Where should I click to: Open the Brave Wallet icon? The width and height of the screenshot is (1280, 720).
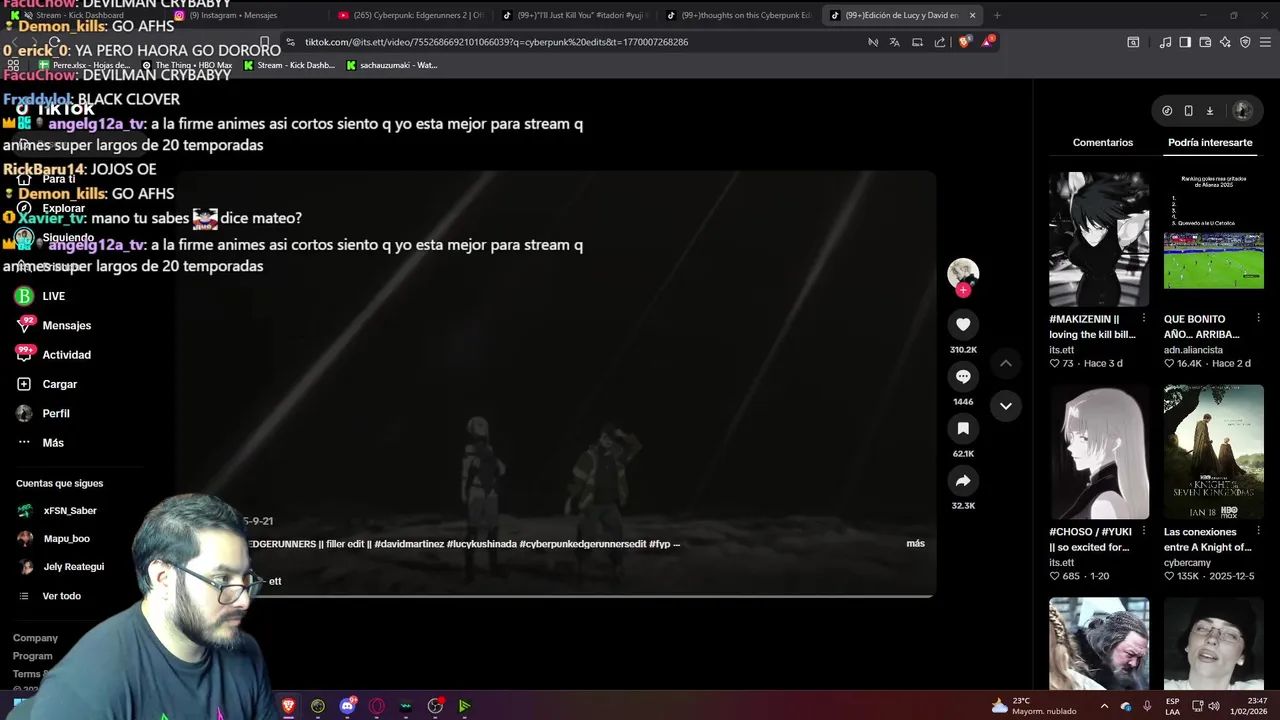click(x=1205, y=42)
